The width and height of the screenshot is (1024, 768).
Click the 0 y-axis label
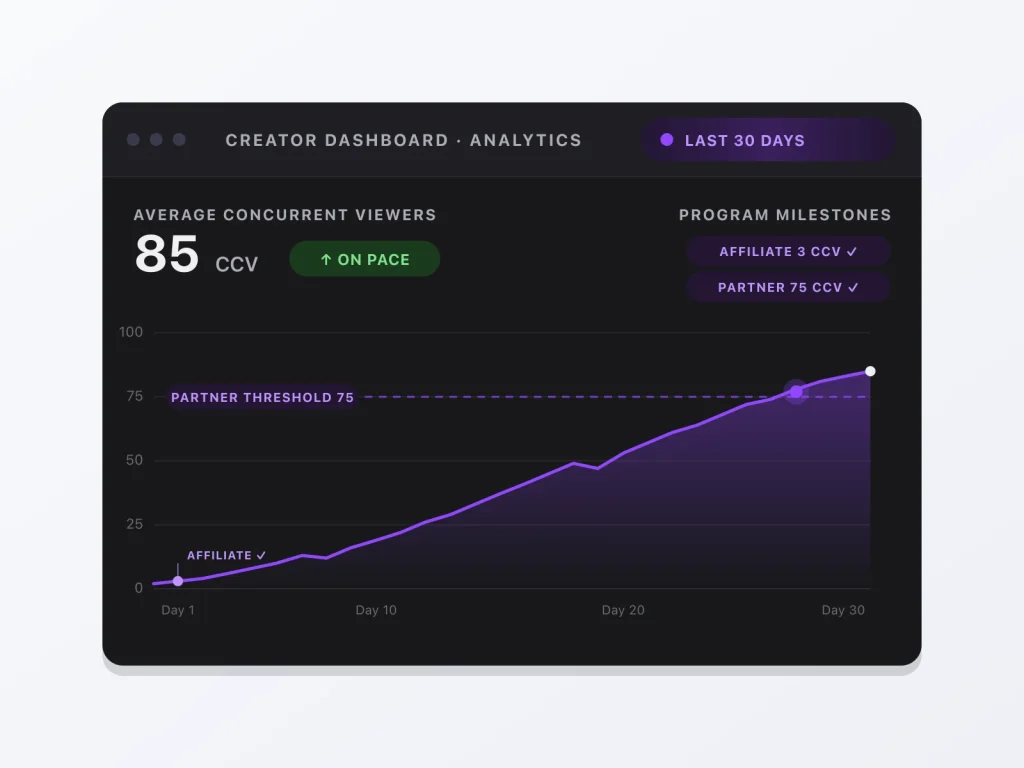coord(138,588)
